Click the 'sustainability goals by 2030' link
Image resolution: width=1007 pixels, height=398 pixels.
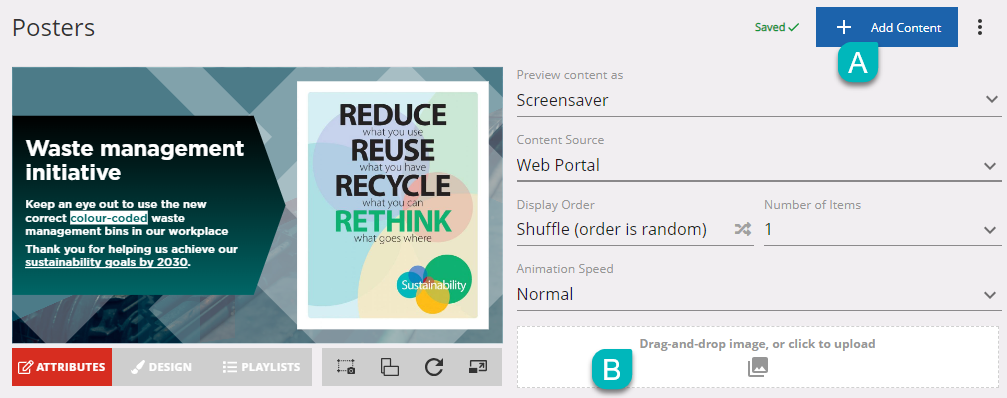(107, 262)
